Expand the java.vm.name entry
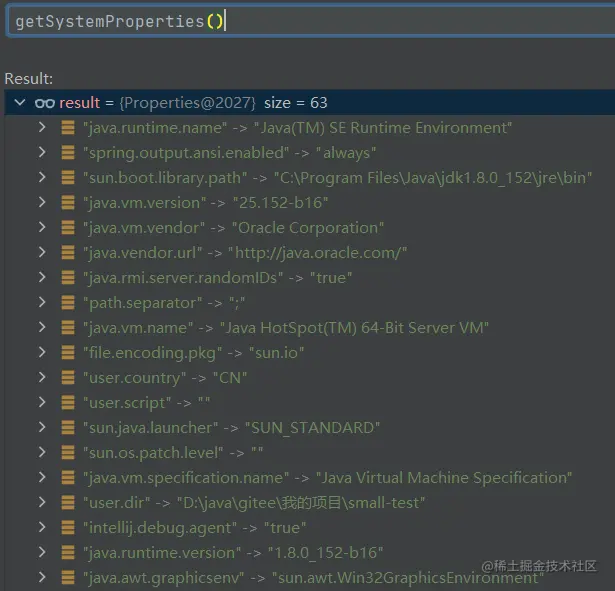615x591 pixels. coord(42,327)
